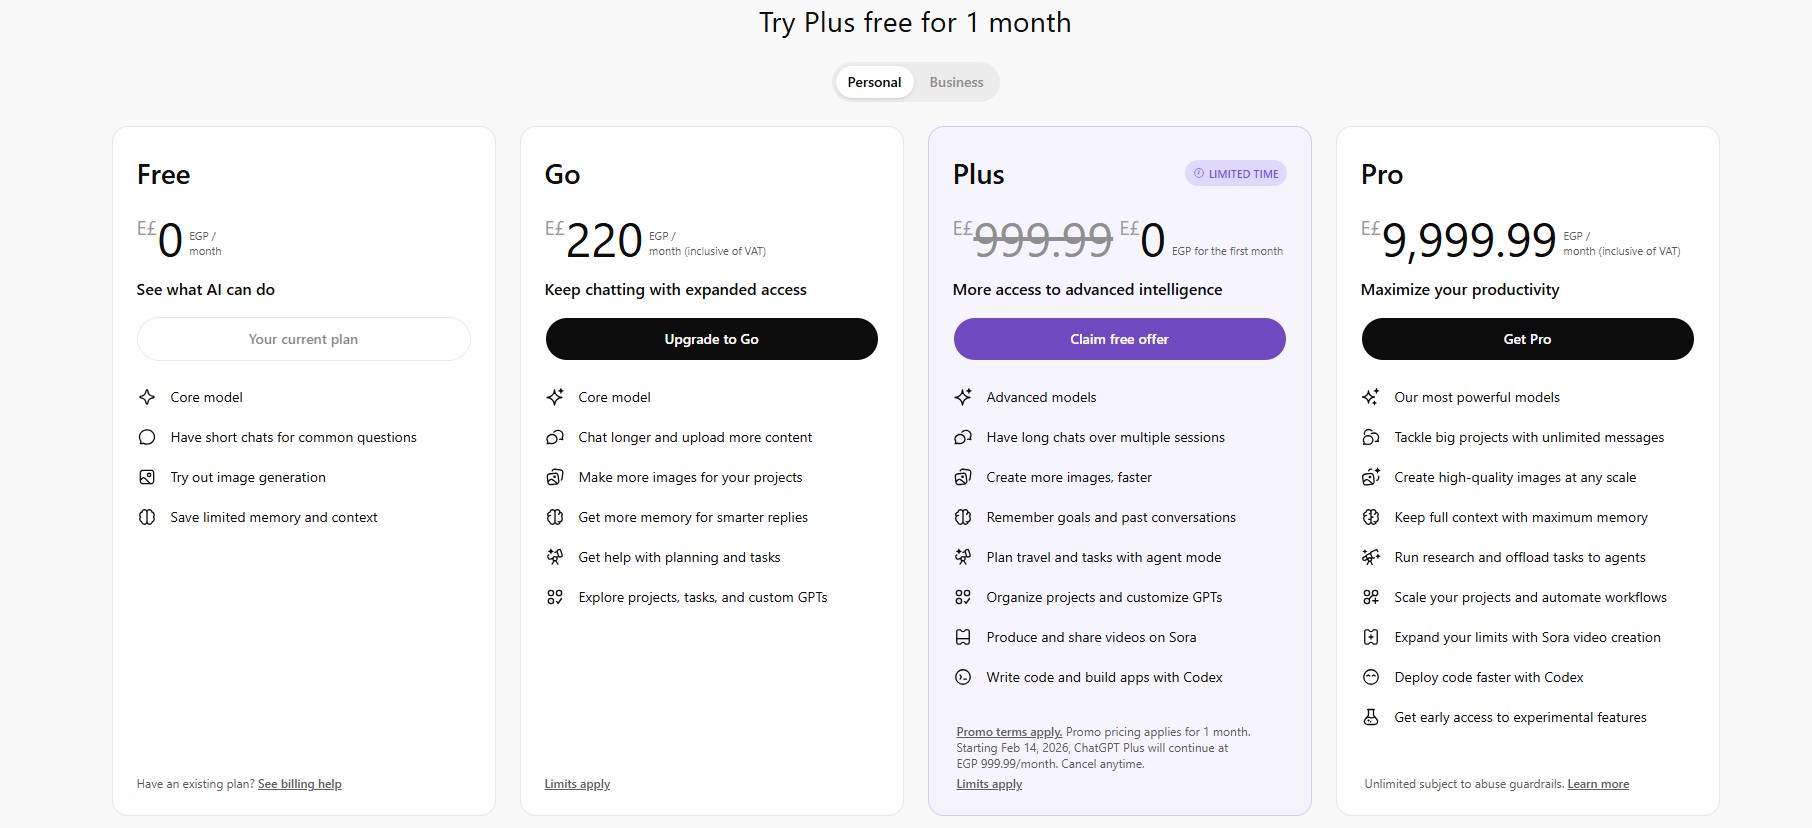Screen dimensions: 1812x828
Task: Click the Get Pro button
Action: pos(1527,339)
